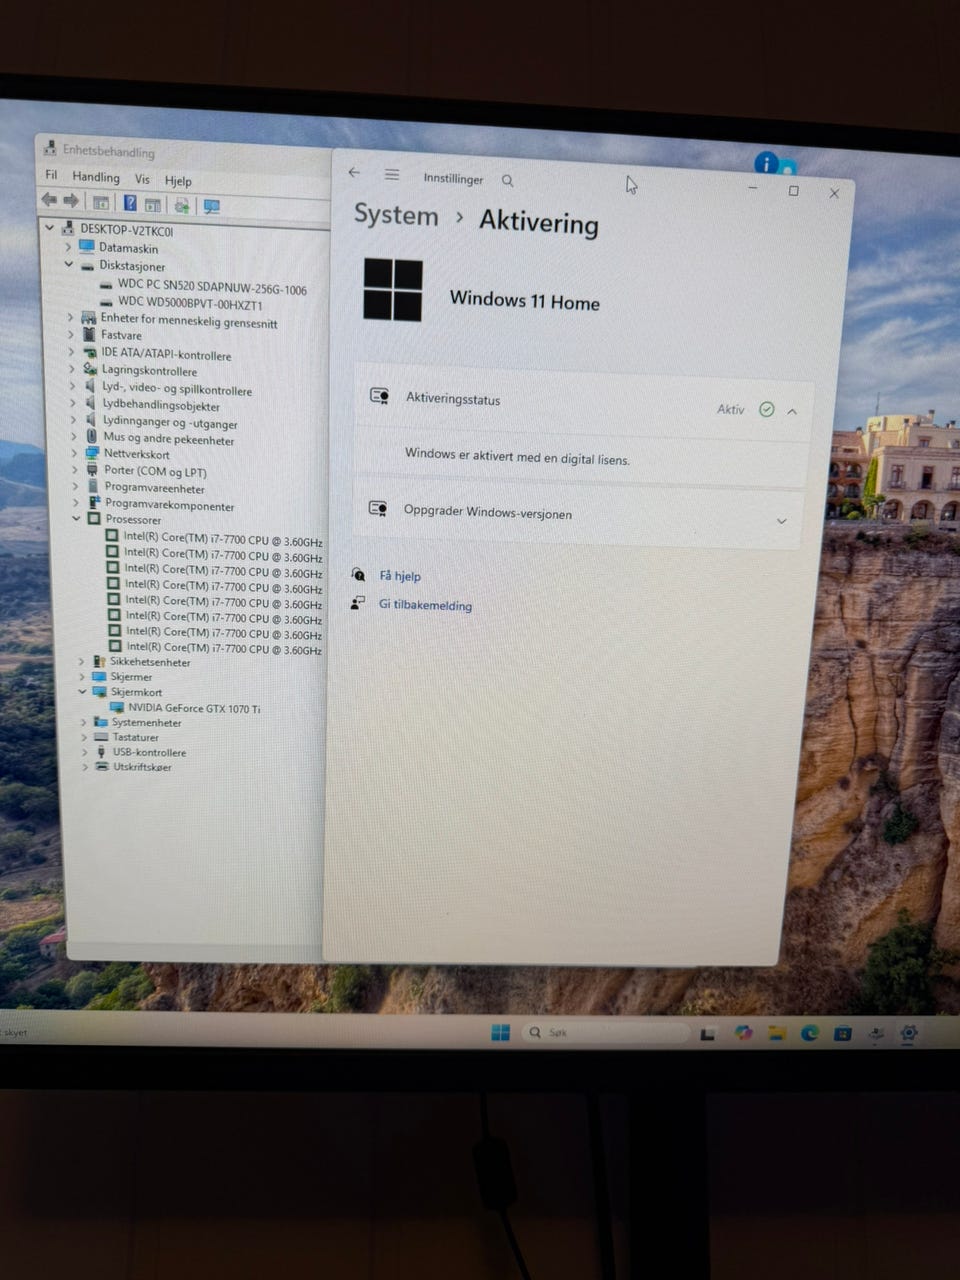Click the Søk taskbar search box
The image size is (960, 1280).
tap(605, 1032)
